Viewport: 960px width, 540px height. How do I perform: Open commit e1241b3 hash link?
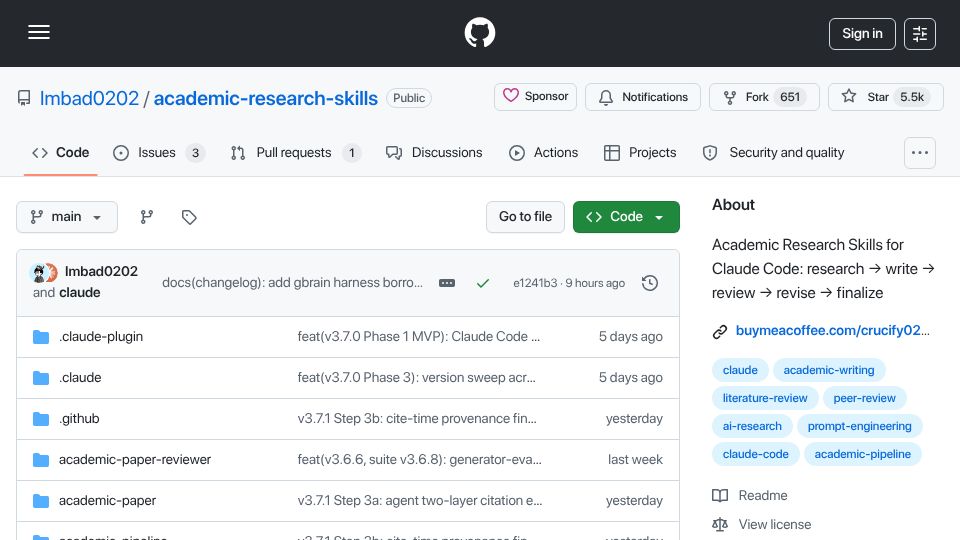pyautogui.click(x=535, y=283)
